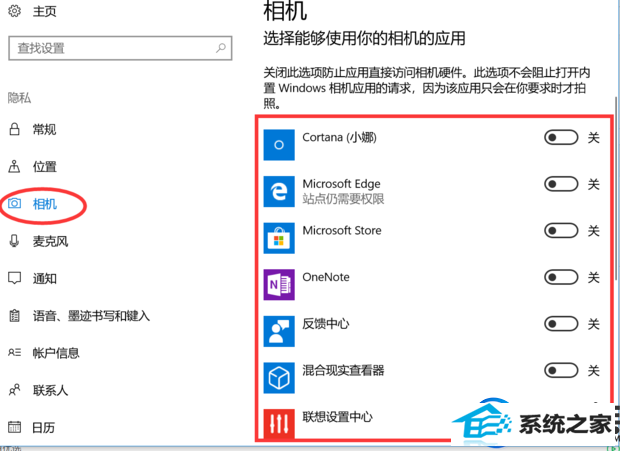Click the 隐私 section label

(19, 98)
